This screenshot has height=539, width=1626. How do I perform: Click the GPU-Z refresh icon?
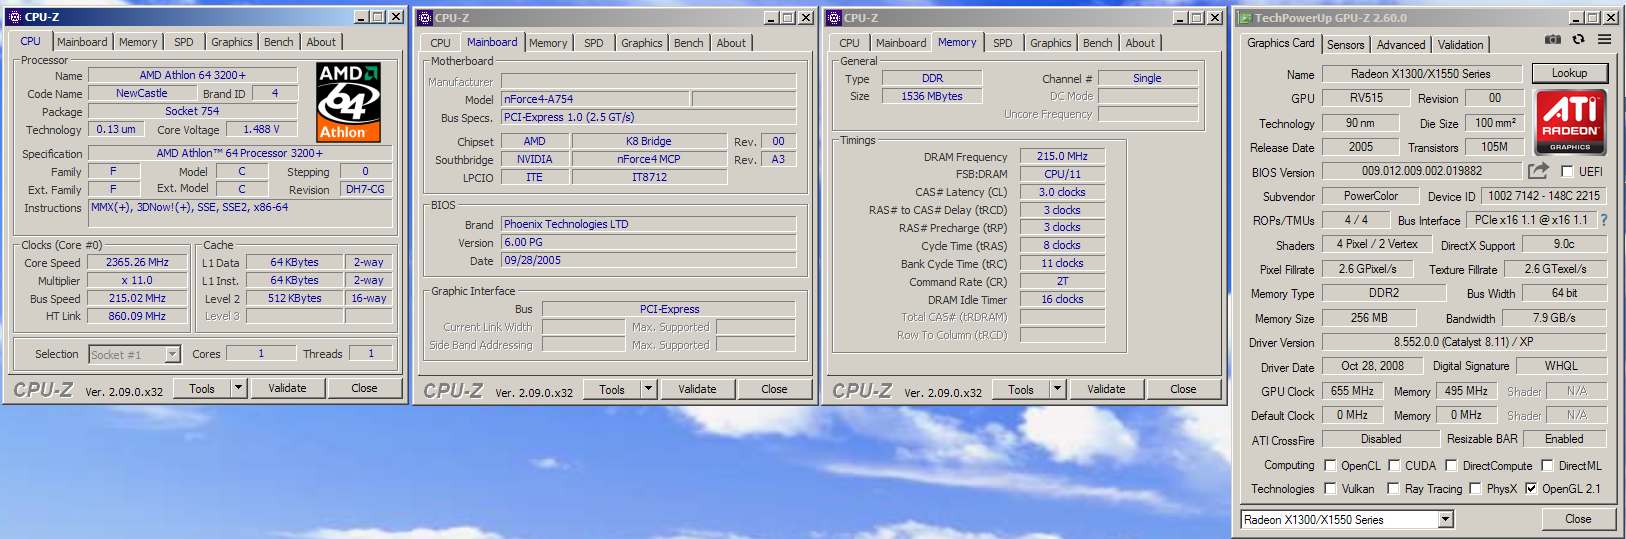(1578, 40)
